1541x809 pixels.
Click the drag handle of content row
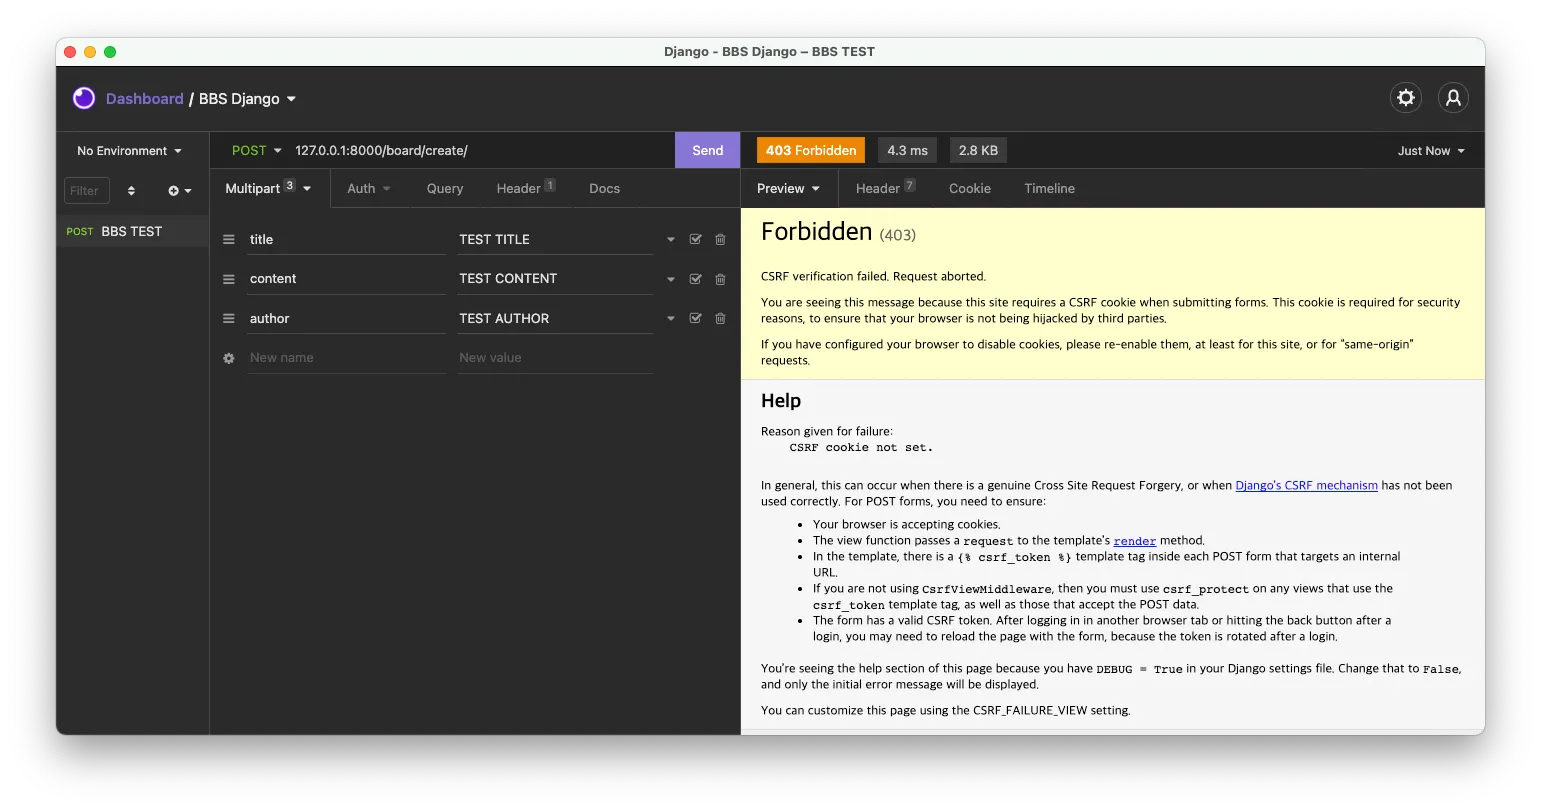229,279
